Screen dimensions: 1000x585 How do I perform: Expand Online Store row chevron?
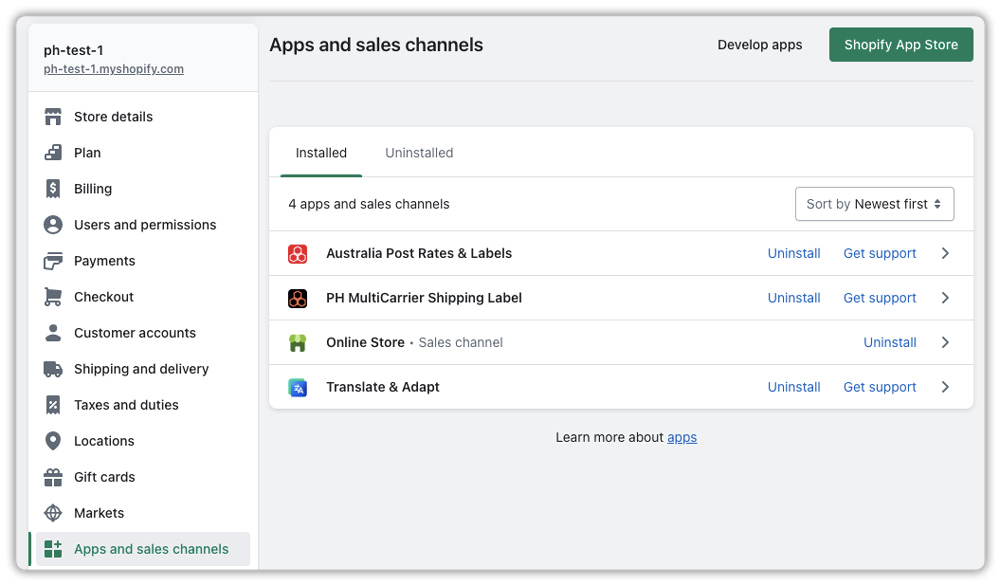[945, 343]
